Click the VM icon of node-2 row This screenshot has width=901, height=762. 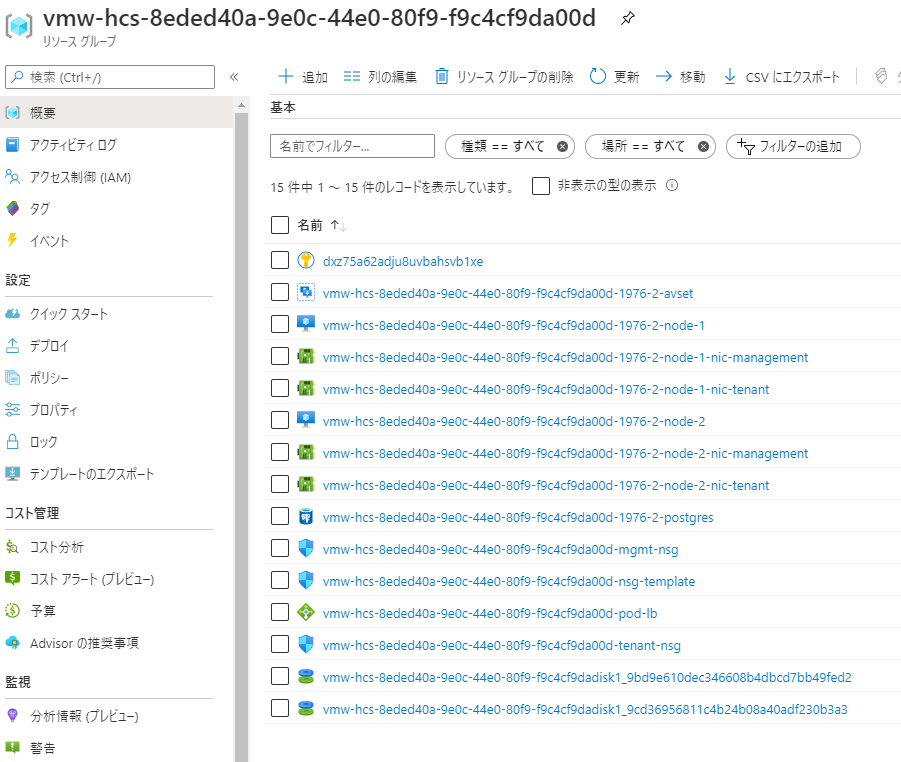point(306,420)
